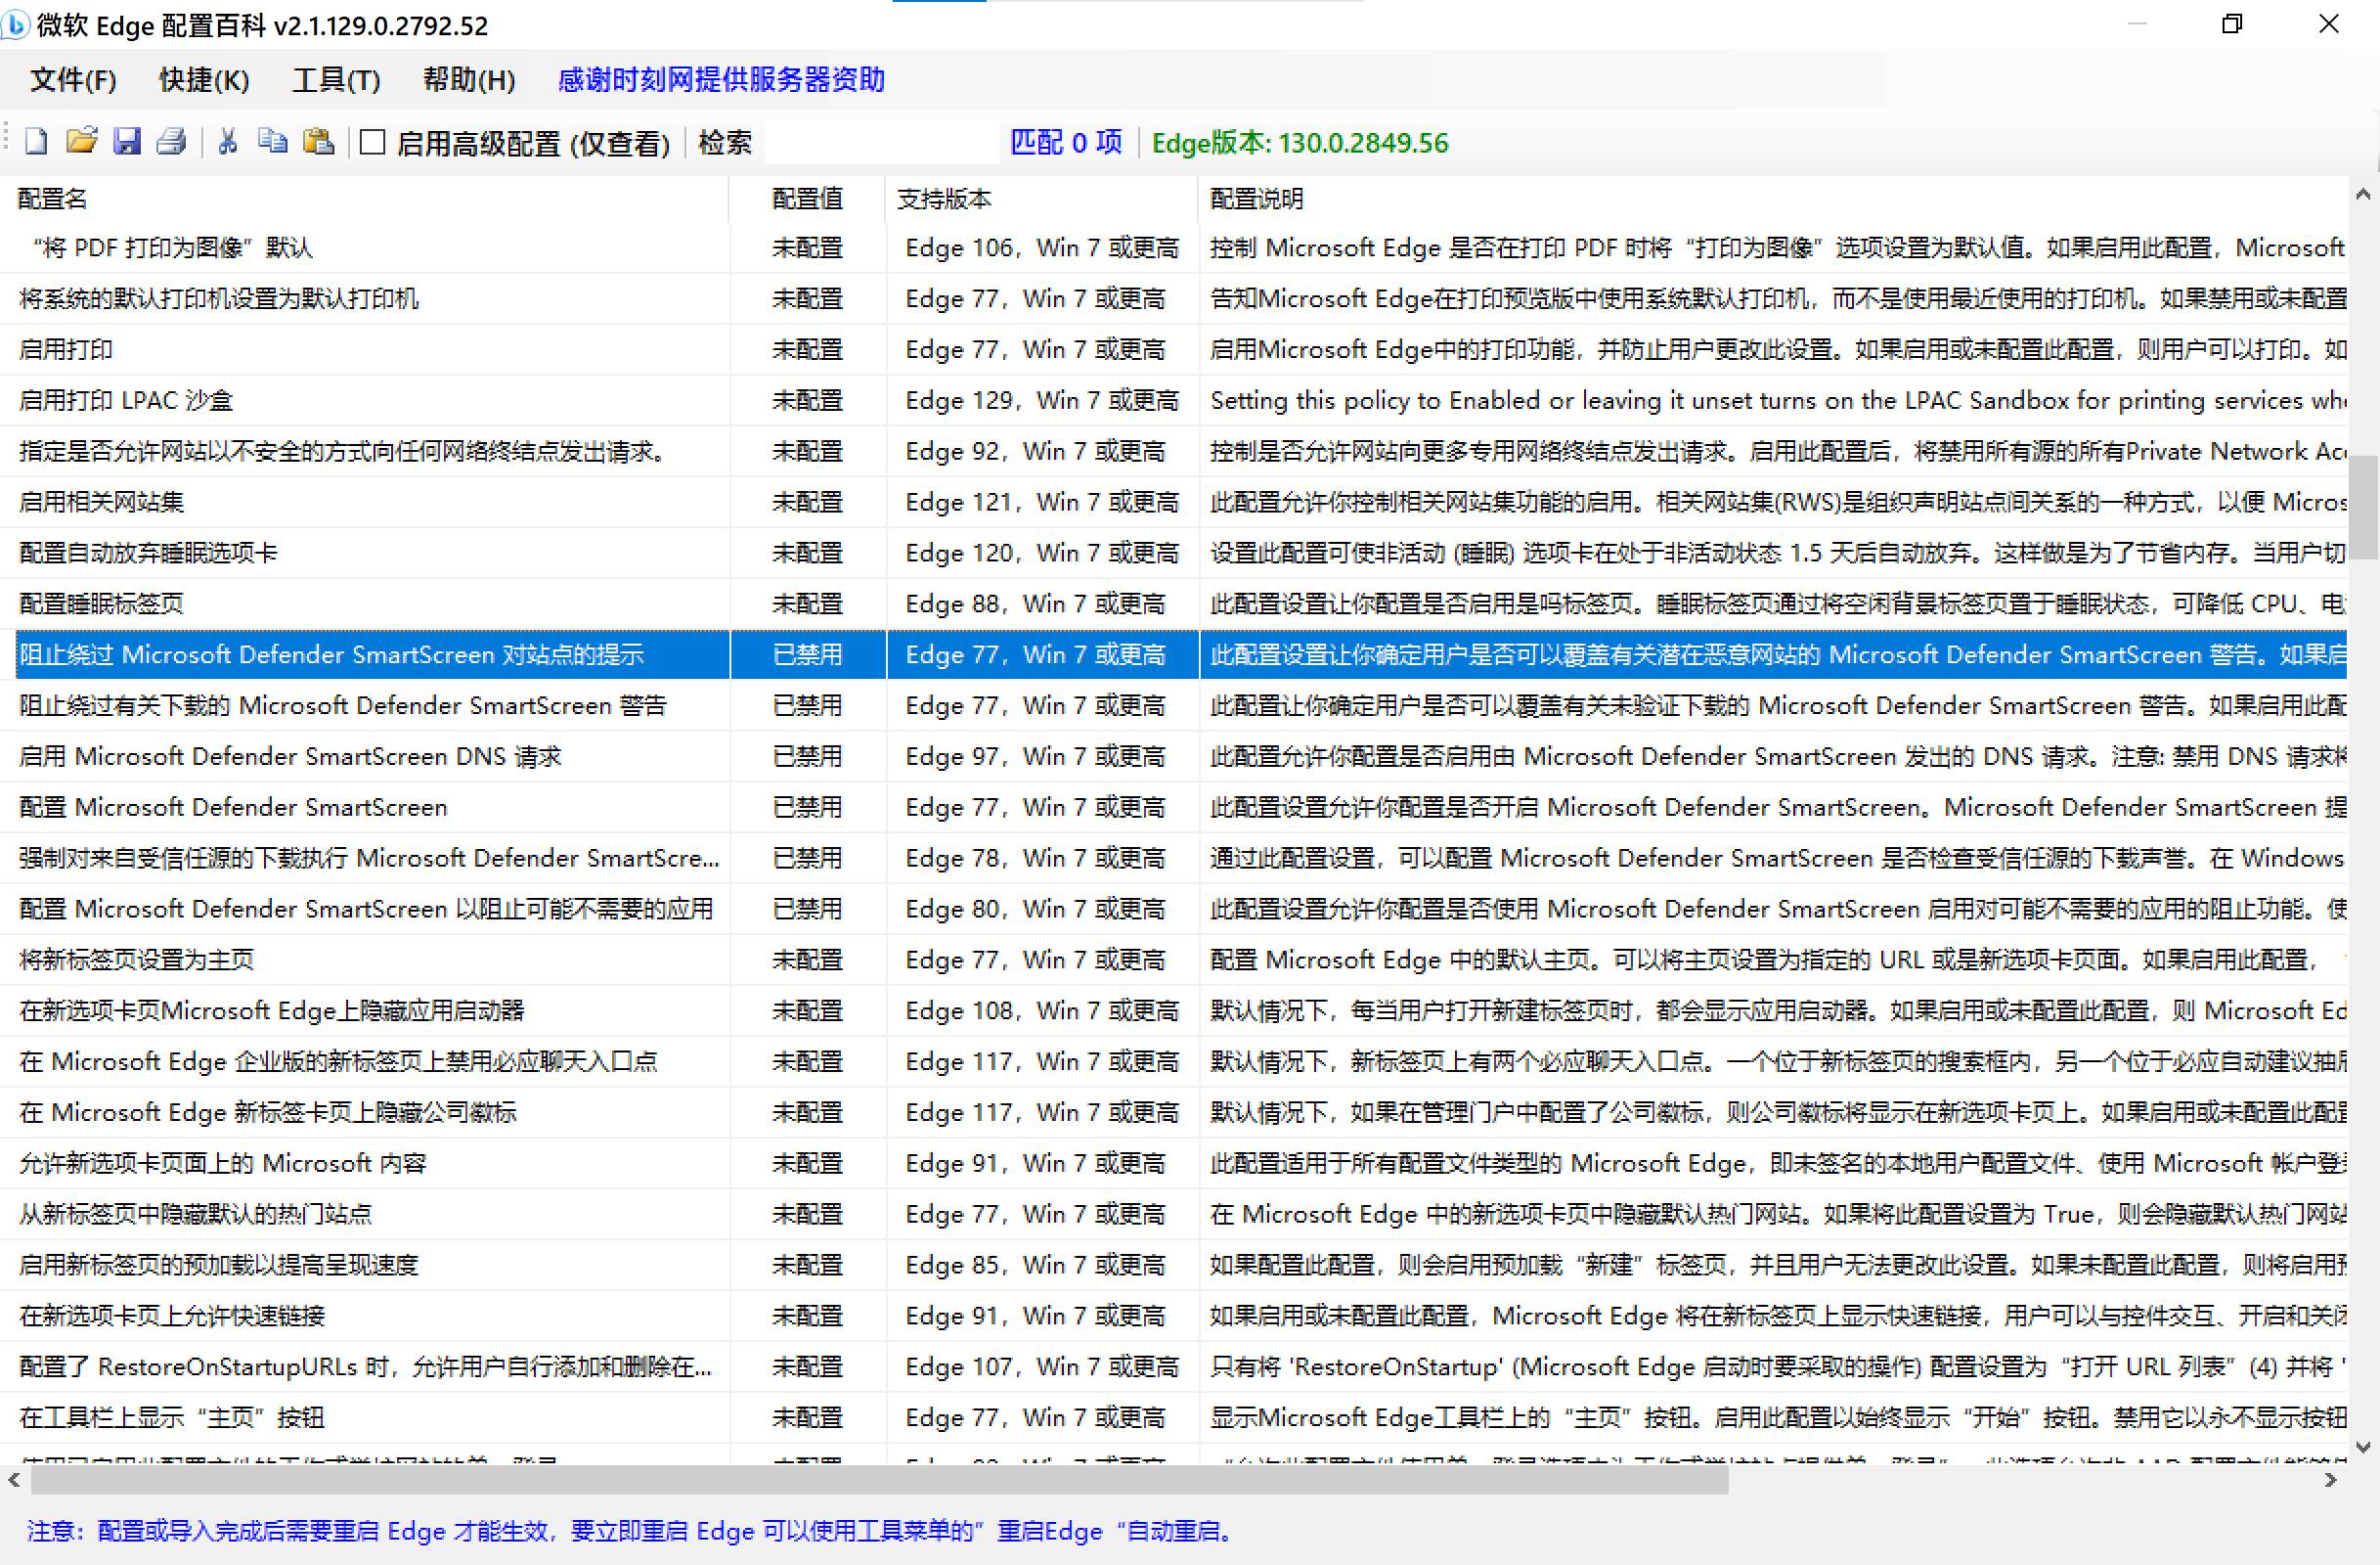Select the 在新选项卡页上允许快速链接 row
The width and height of the screenshot is (2380, 1565).
1173,1316
